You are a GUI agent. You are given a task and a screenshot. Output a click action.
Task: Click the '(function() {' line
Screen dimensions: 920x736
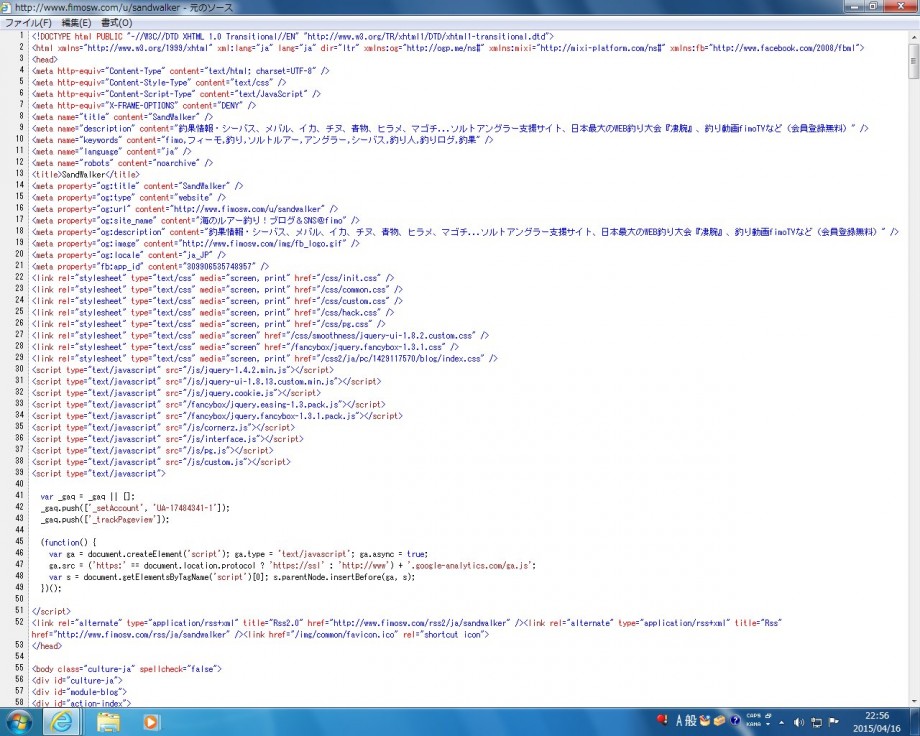(68, 543)
